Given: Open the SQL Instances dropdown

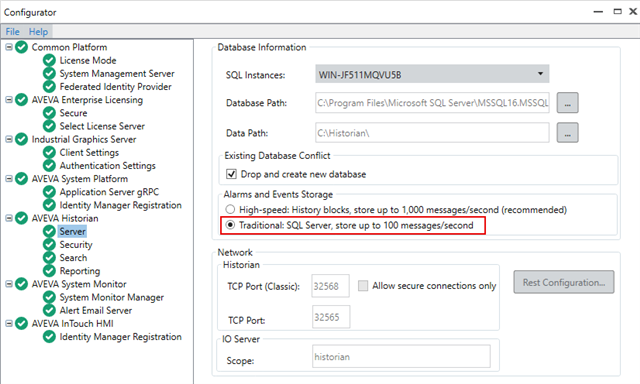Looking at the screenshot, I should [x=432, y=74].
